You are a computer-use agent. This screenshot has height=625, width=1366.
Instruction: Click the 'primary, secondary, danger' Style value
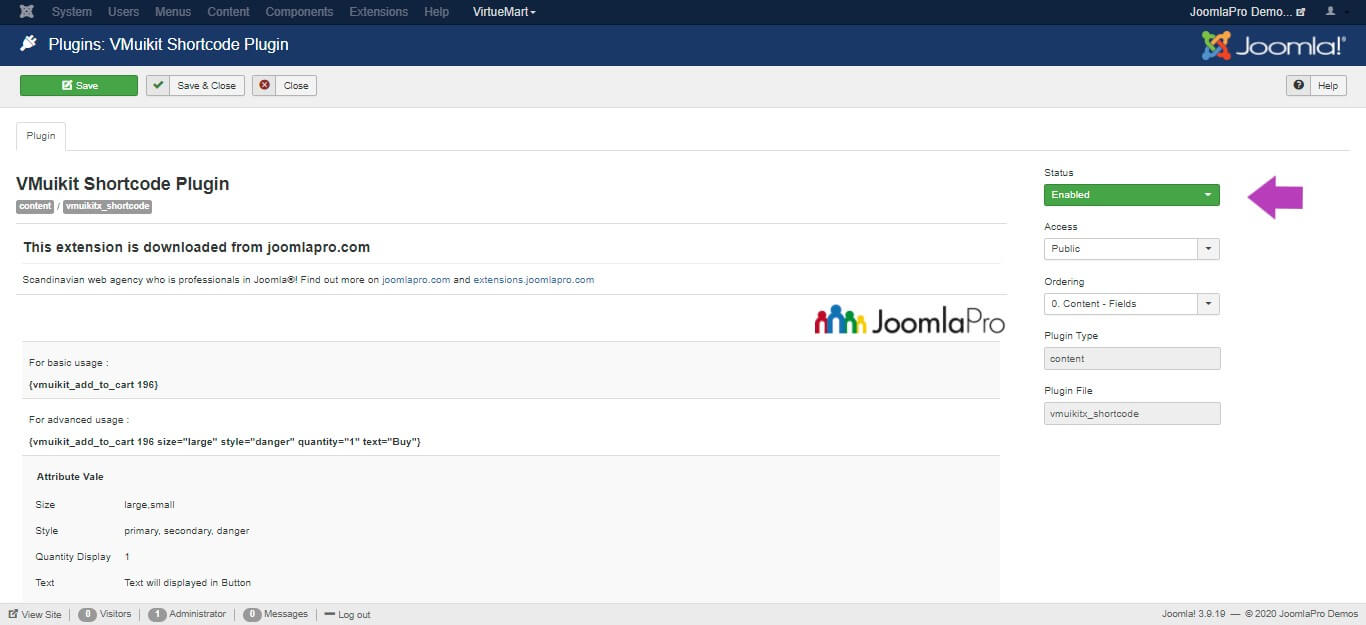coord(187,531)
